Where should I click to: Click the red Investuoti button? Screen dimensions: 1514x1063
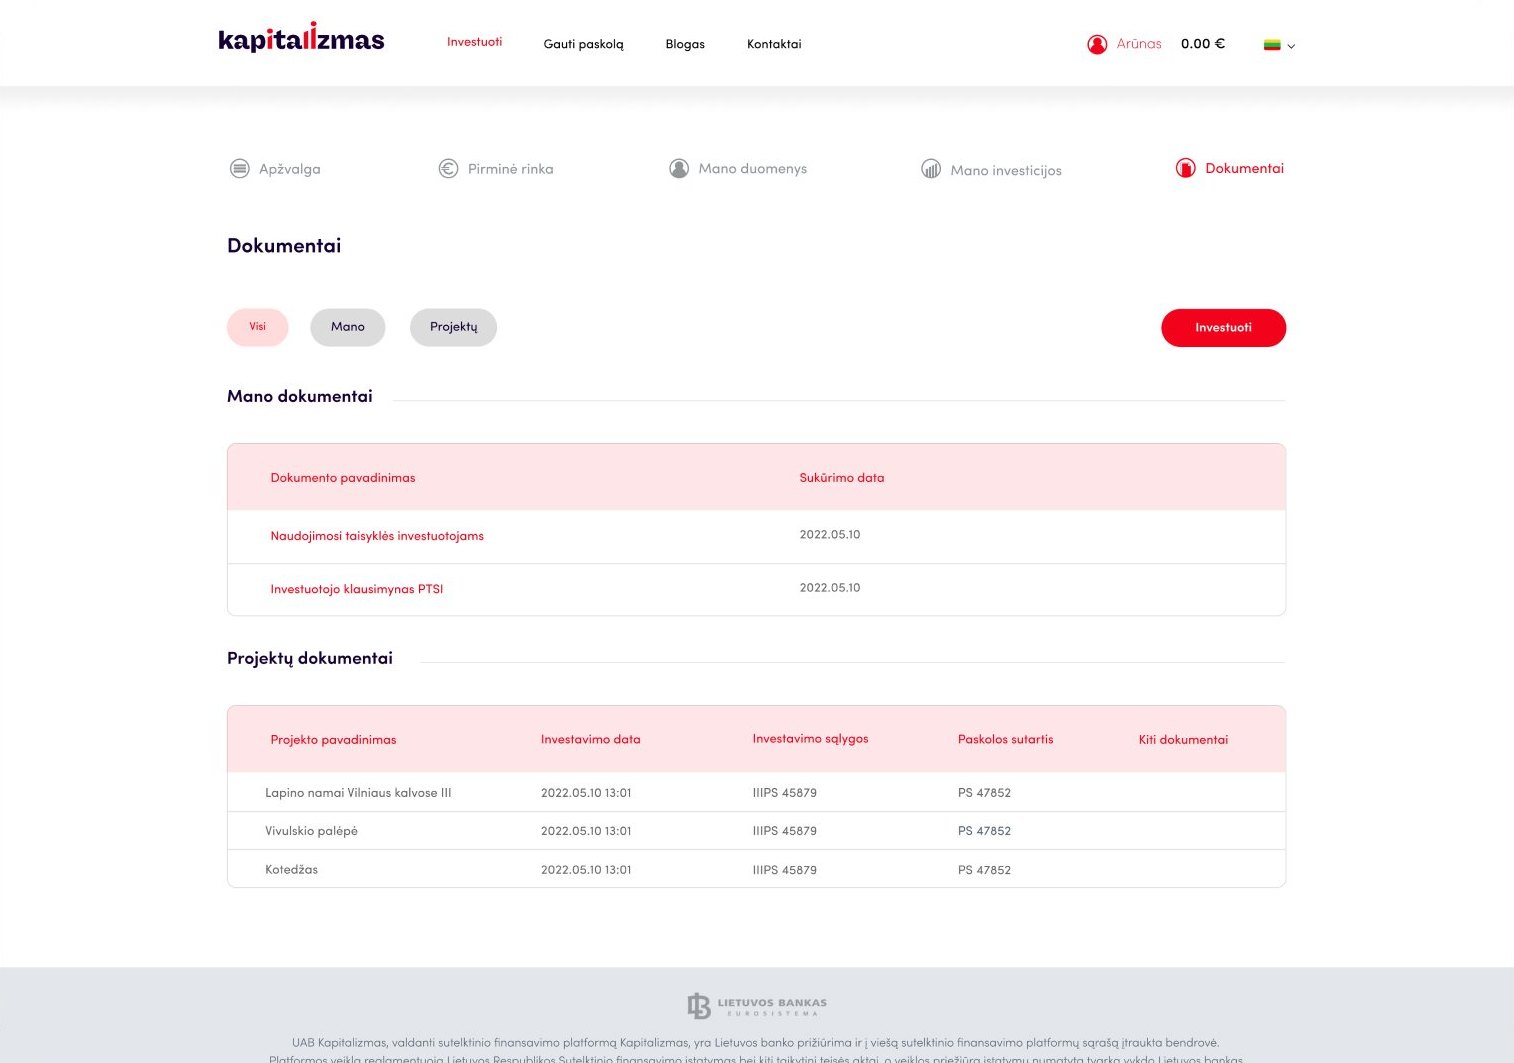tap(1223, 328)
